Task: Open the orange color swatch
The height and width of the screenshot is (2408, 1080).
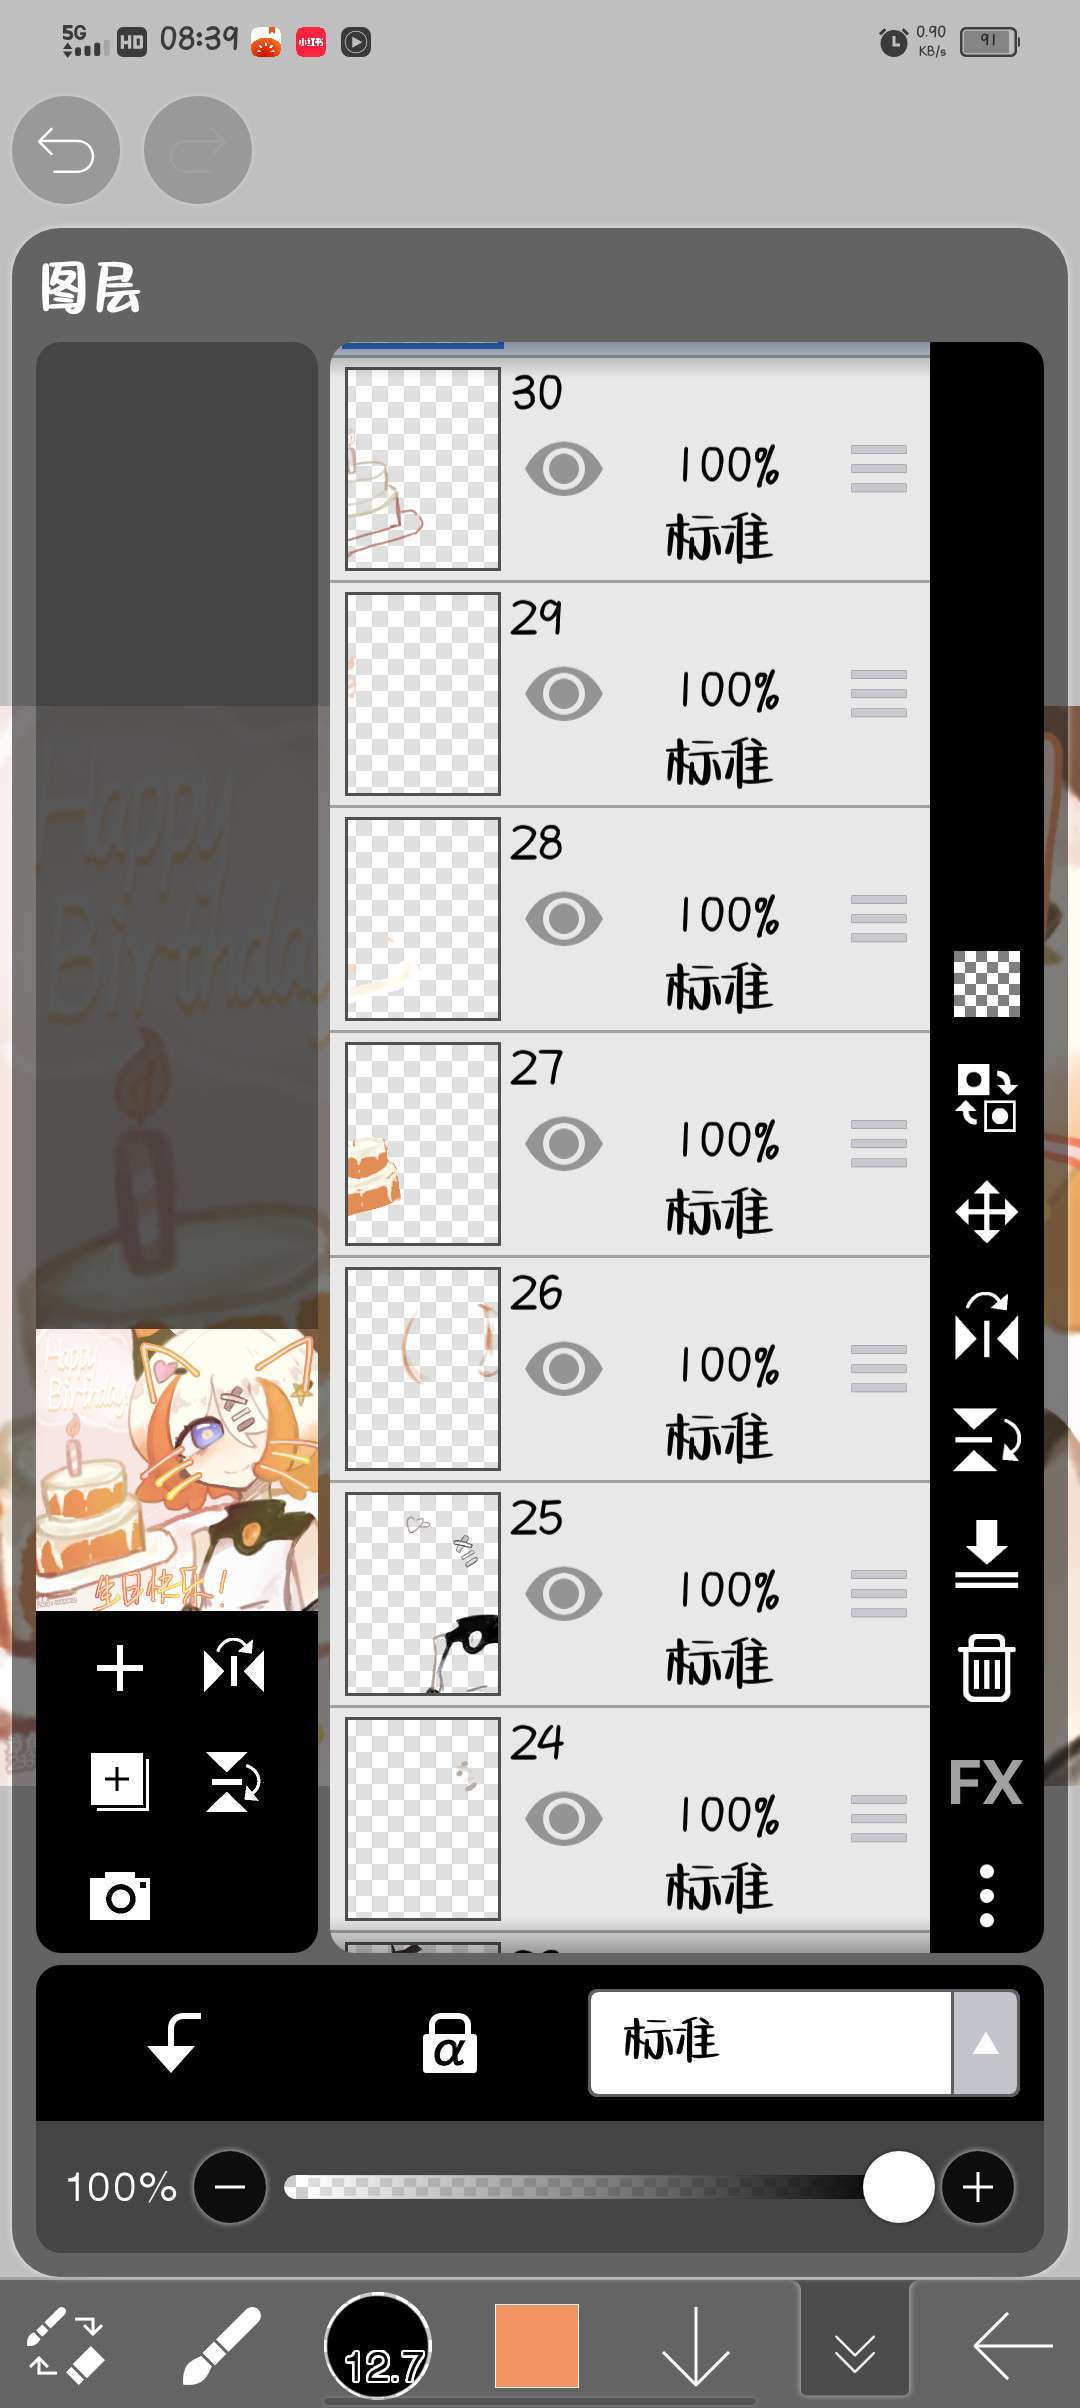Action: (537, 2345)
